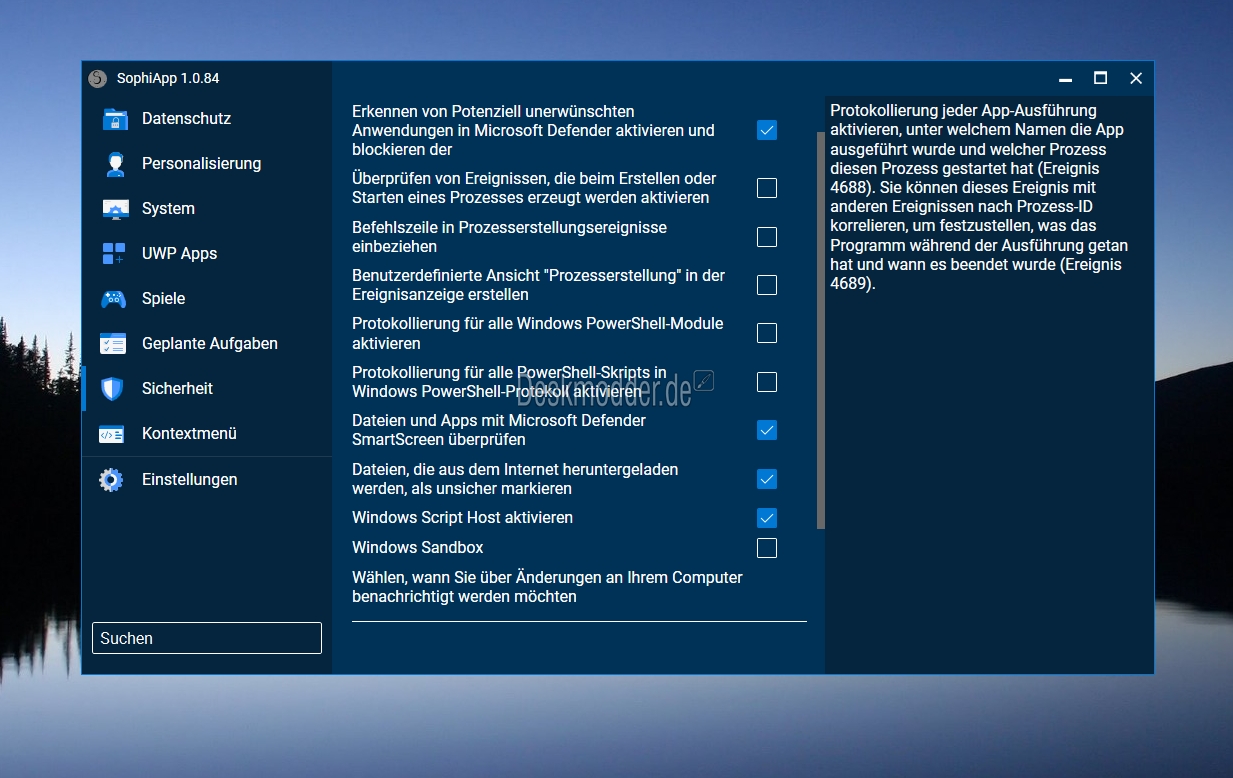Image resolution: width=1233 pixels, height=778 pixels.
Task: Click the Personalisierung person icon
Action: (115, 164)
